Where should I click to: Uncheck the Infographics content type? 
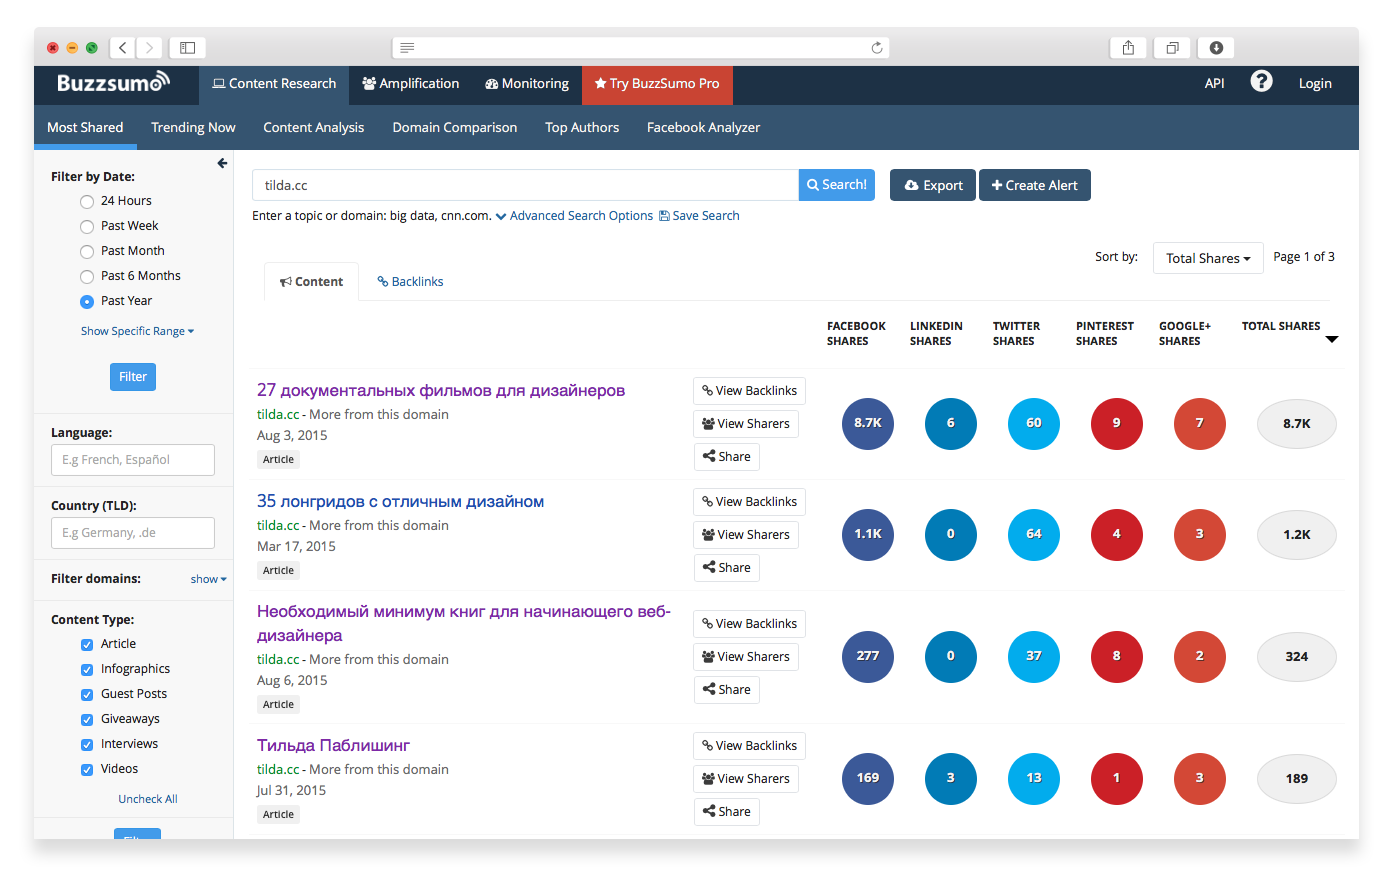(x=87, y=670)
